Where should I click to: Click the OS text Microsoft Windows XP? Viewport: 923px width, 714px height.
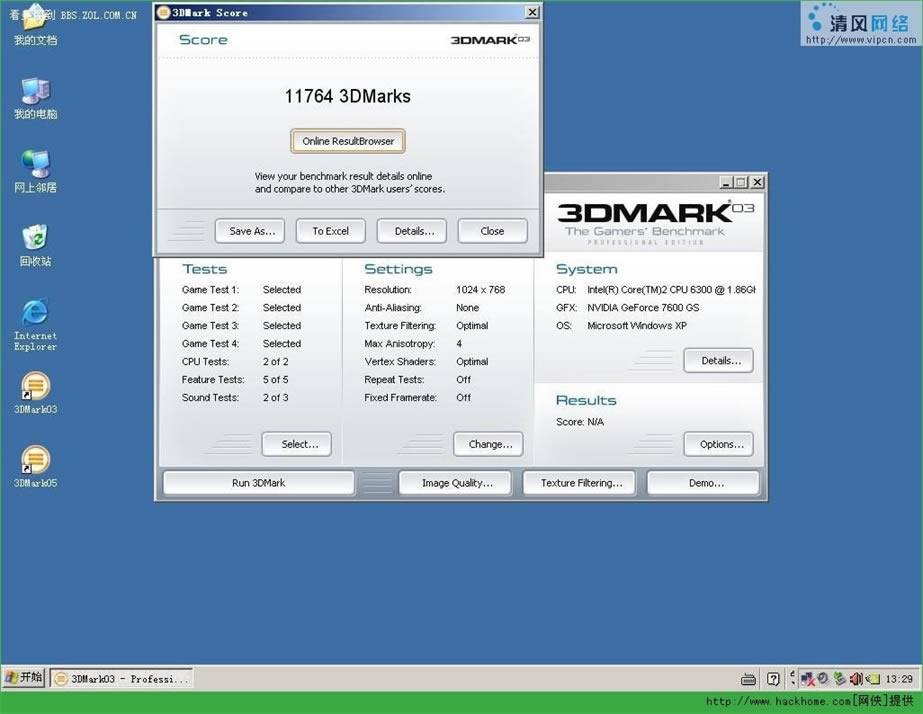pos(637,326)
